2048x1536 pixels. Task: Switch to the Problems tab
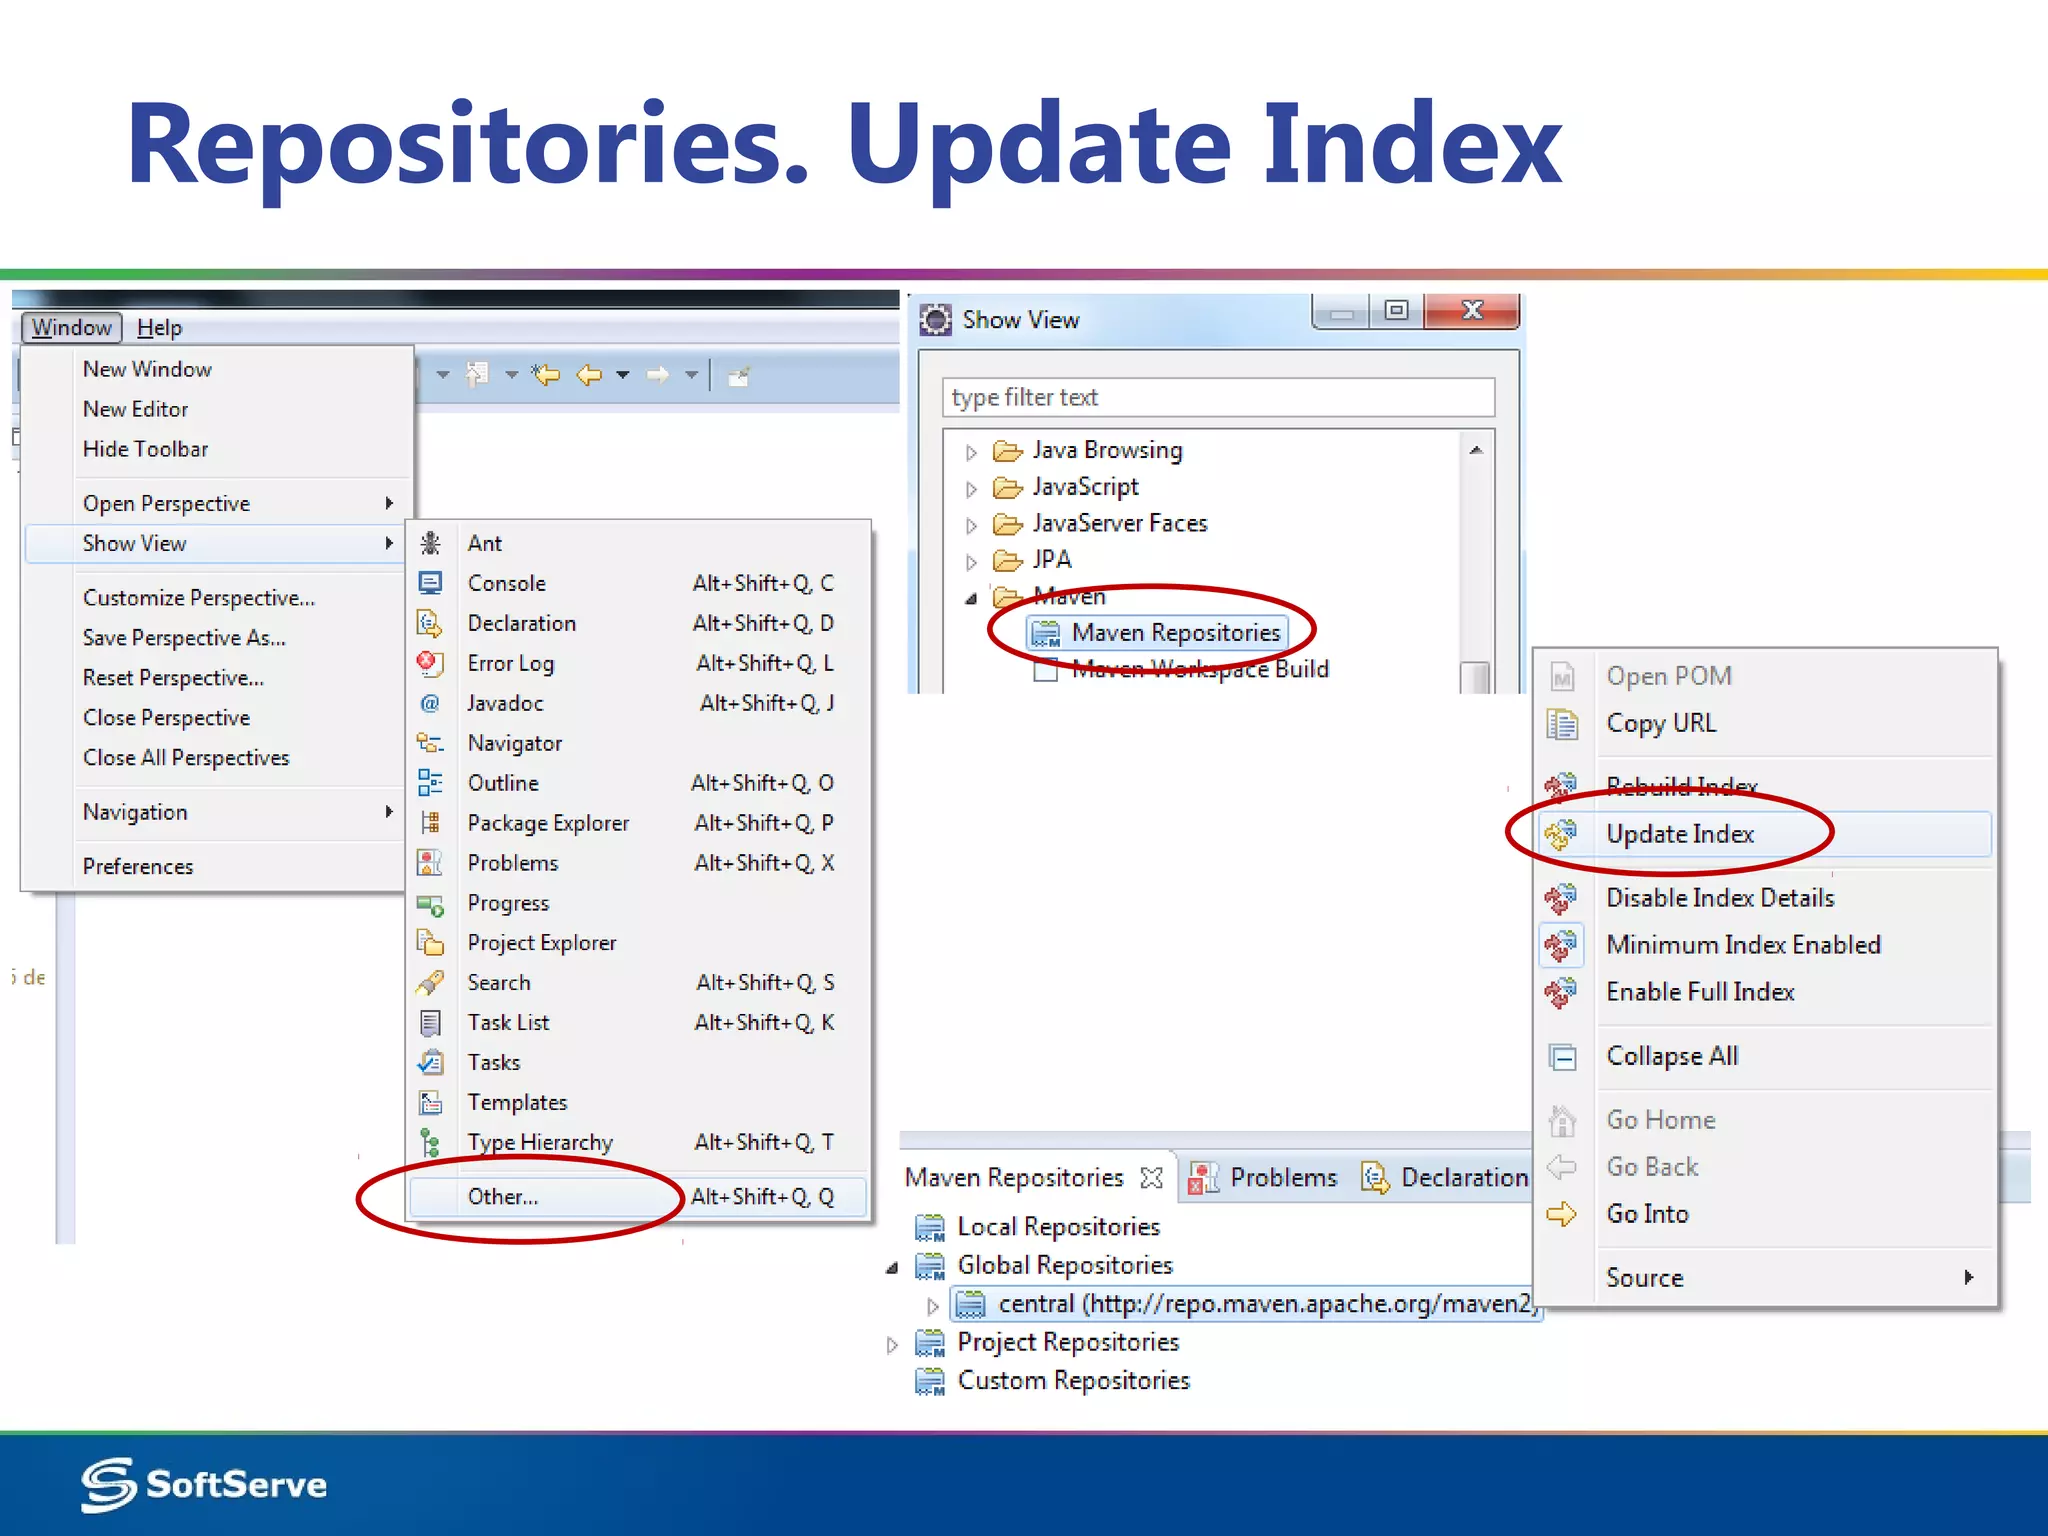coord(1264,1178)
